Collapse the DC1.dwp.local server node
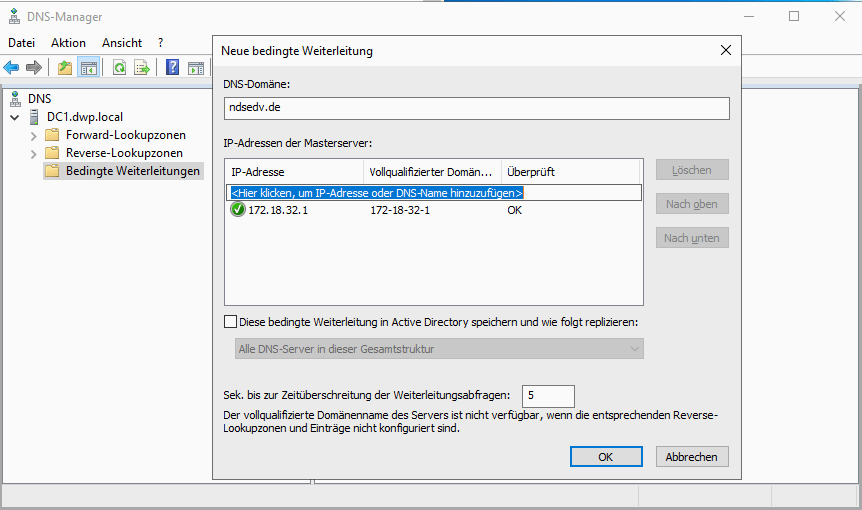 point(14,117)
